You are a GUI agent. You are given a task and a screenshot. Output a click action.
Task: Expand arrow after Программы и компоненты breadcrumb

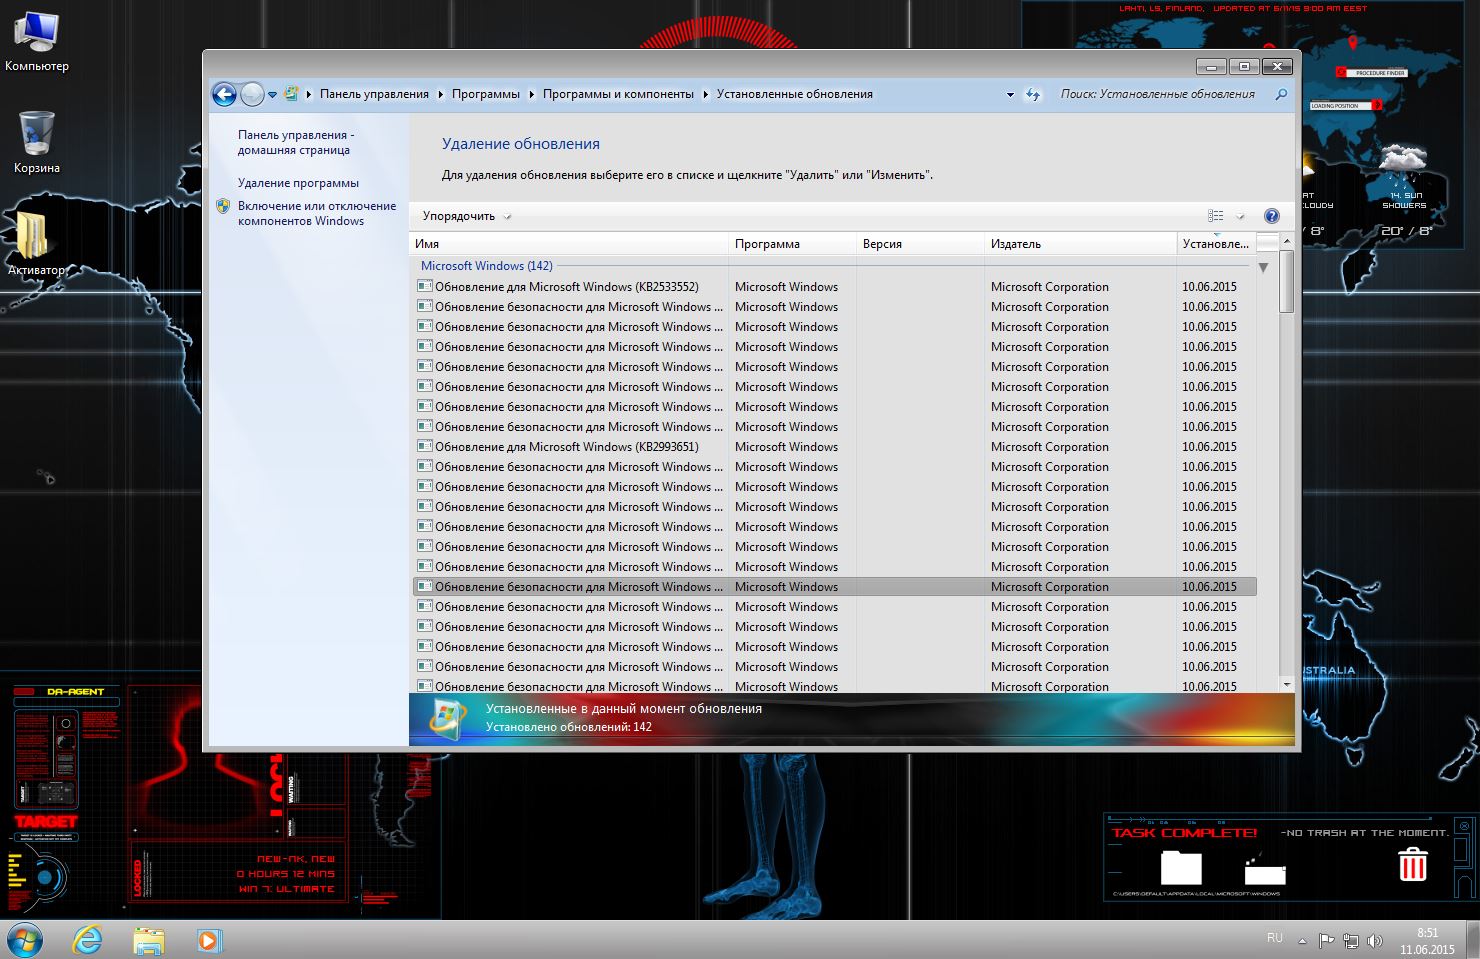point(705,94)
